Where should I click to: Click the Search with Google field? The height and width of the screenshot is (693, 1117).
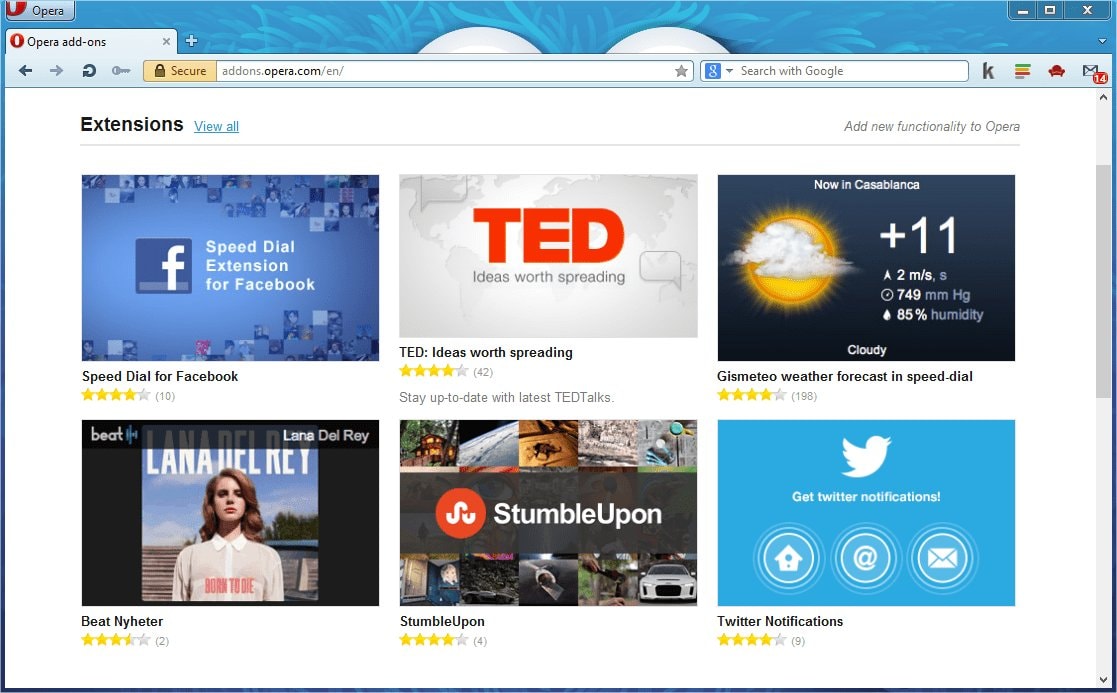(850, 71)
